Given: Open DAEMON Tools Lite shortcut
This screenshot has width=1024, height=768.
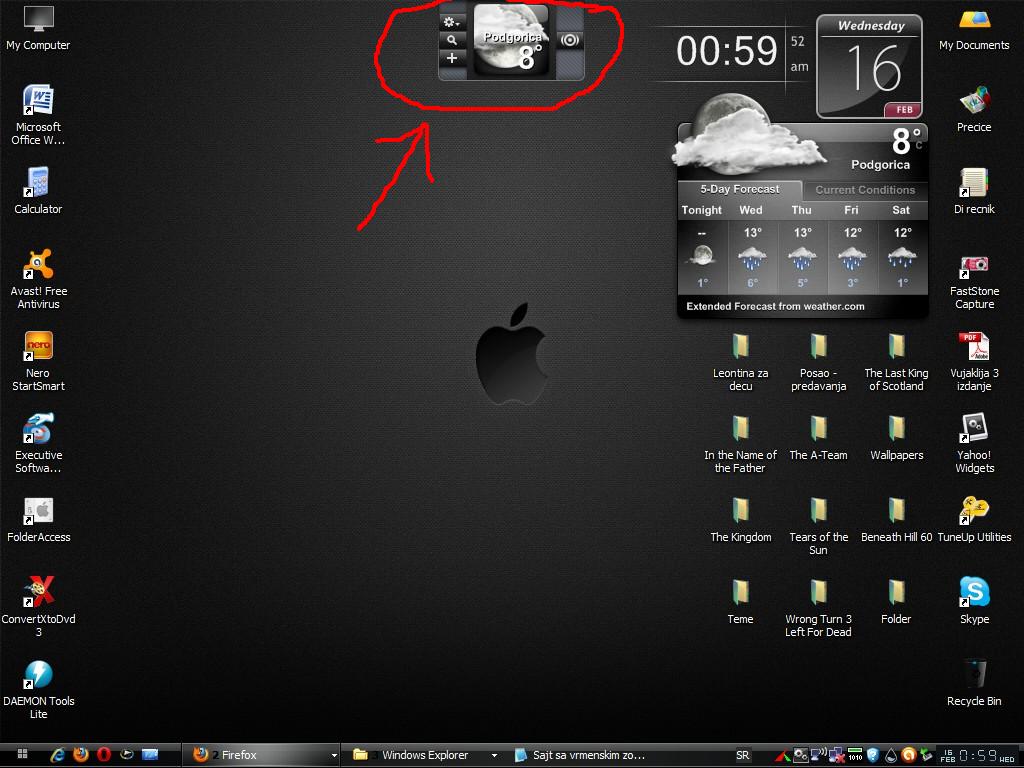Looking at the screenshot, I should (38, 689).
